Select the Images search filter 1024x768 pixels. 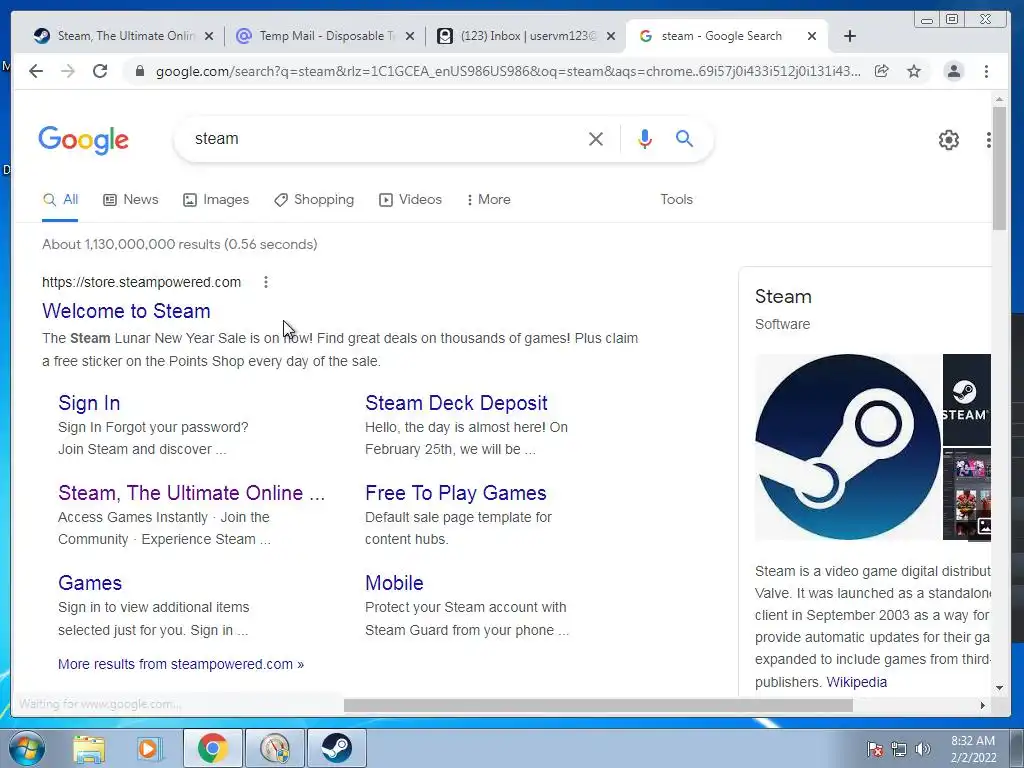tap(216, 199)
